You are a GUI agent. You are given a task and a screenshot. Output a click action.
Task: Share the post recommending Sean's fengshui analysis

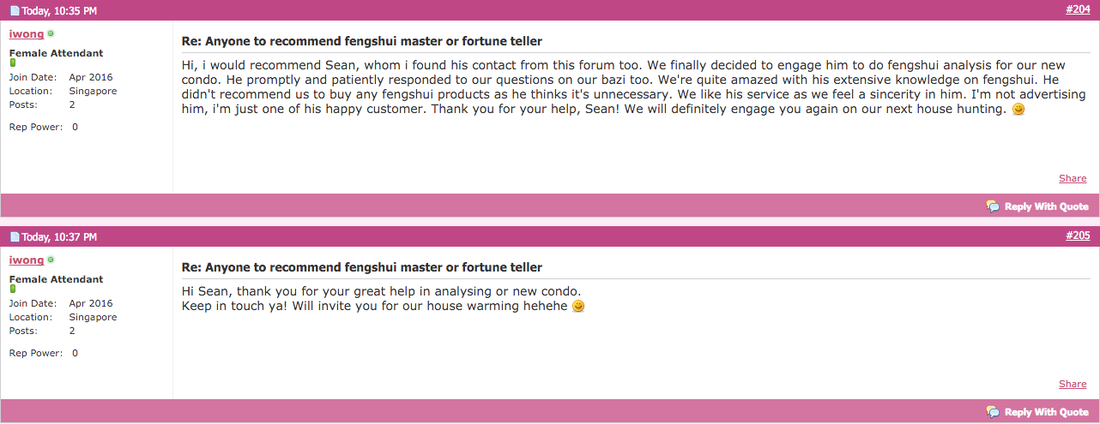coord(1073,178)
